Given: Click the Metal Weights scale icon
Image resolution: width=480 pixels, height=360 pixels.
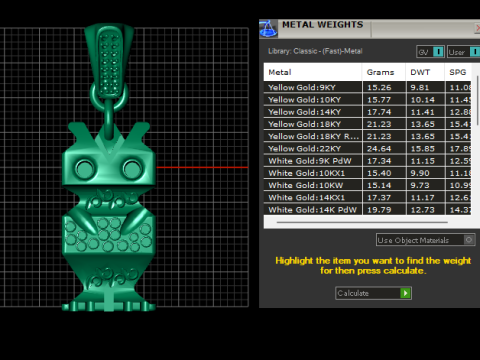Looking at the screenshot, I should (x=268, y=28).
